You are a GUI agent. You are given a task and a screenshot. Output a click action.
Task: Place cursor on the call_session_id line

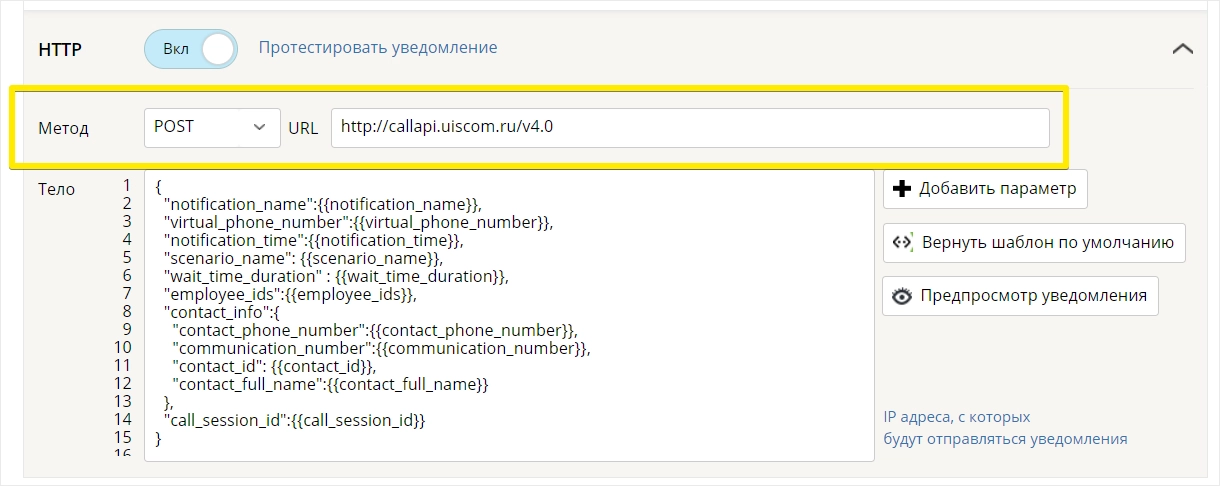(x=295, y=420)
